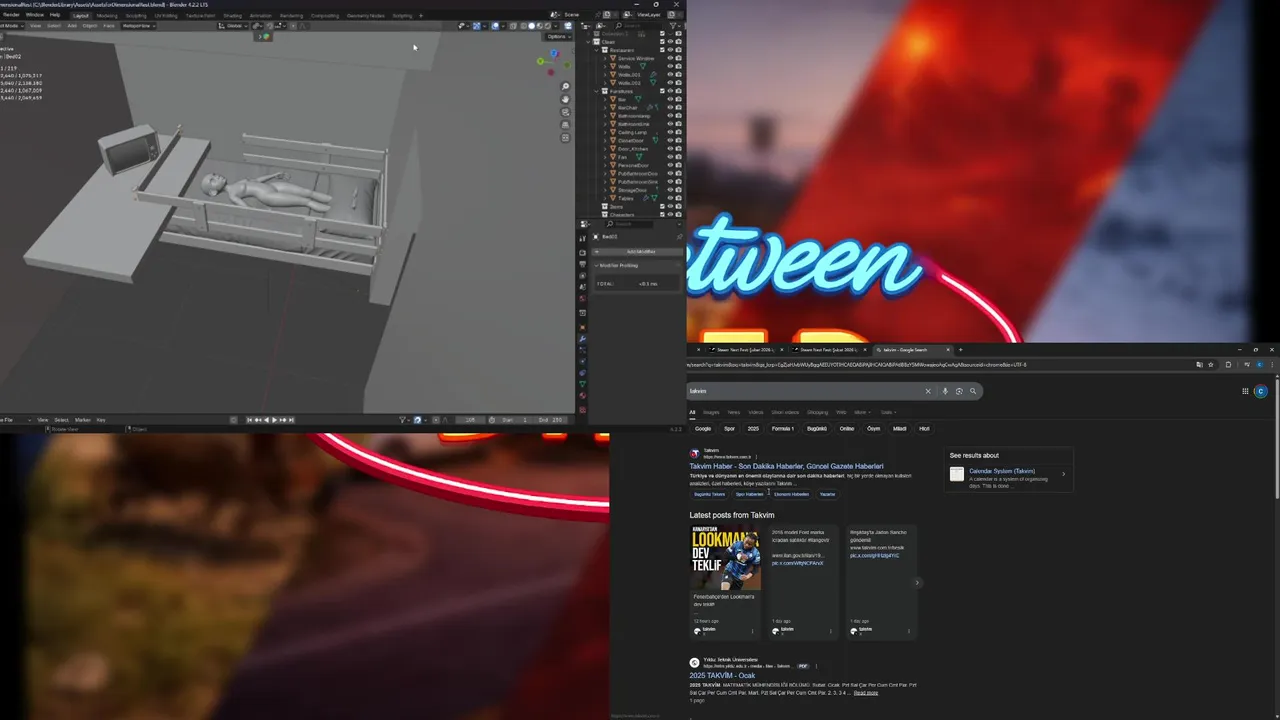Click the outliner search field

coord(640,25)
